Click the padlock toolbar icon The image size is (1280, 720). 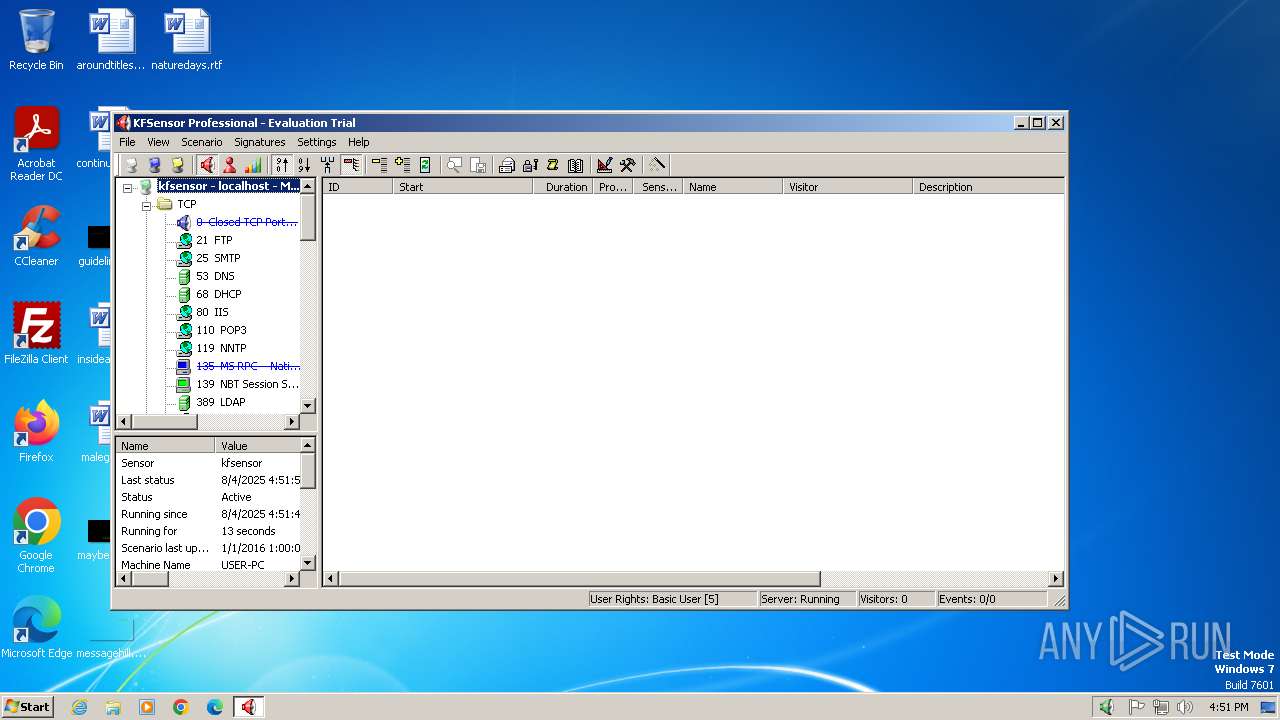(x=530, y=165)
